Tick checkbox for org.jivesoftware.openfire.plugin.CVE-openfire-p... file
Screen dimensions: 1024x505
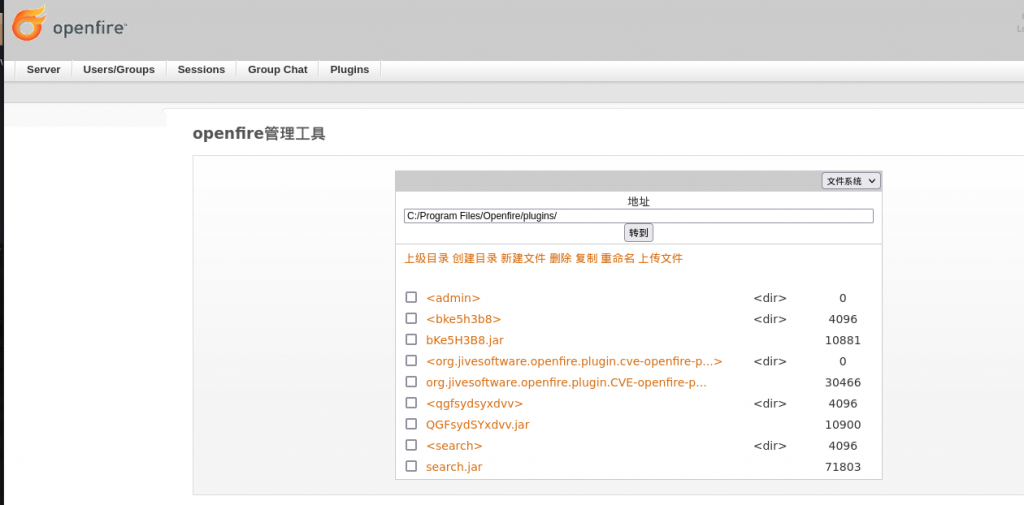411,382
